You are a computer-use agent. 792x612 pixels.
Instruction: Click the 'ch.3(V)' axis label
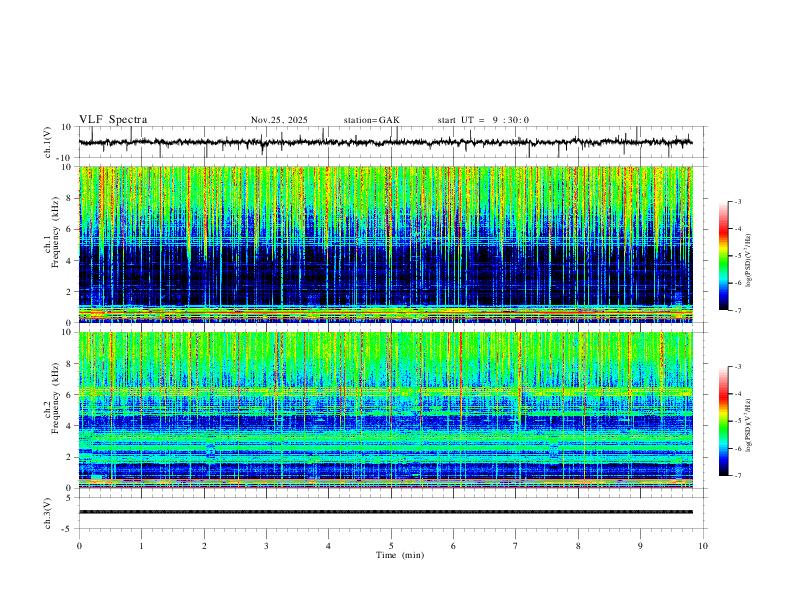[x=48, y=513]
